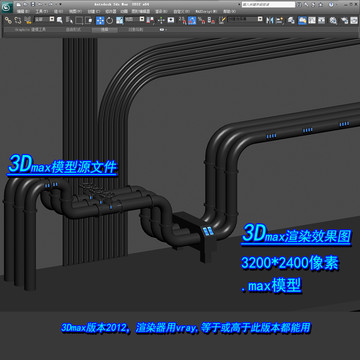
Task: Open the Render Setup dialog
Action: coord(345,20)
